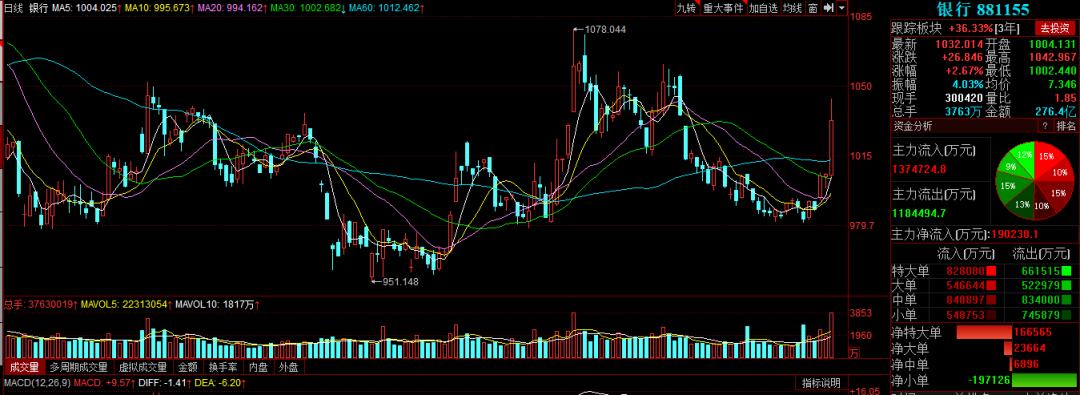Click the 窗 window icon in chart toolbar

coord(813,8)
